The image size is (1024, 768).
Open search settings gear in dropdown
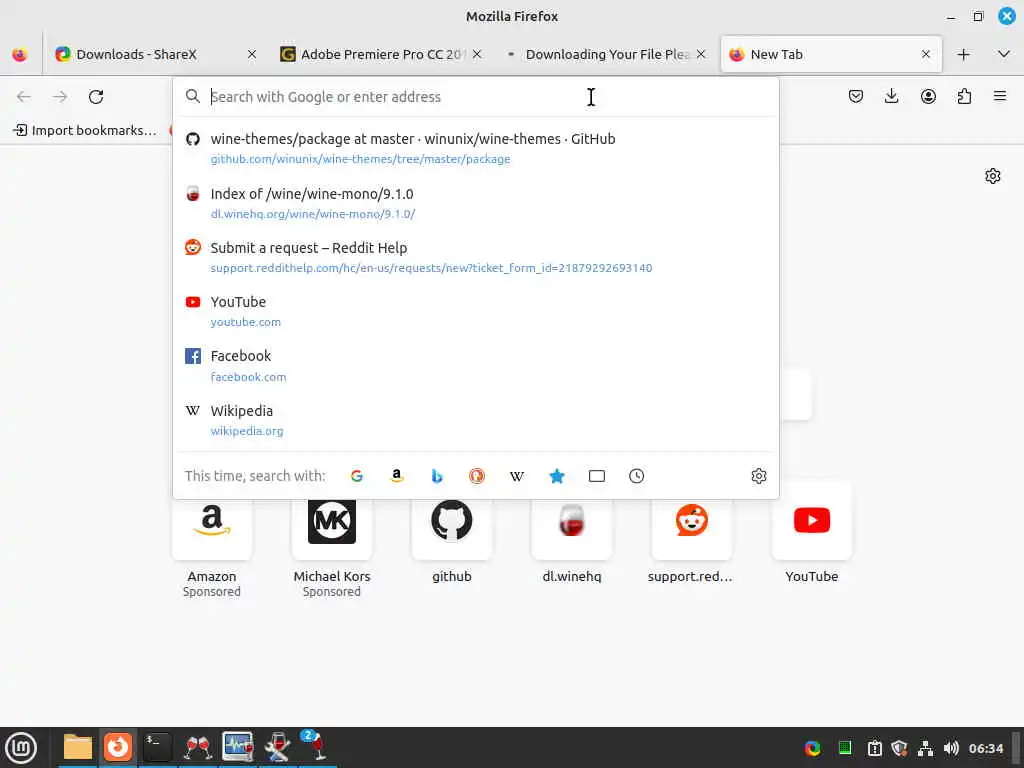(759, 476)
